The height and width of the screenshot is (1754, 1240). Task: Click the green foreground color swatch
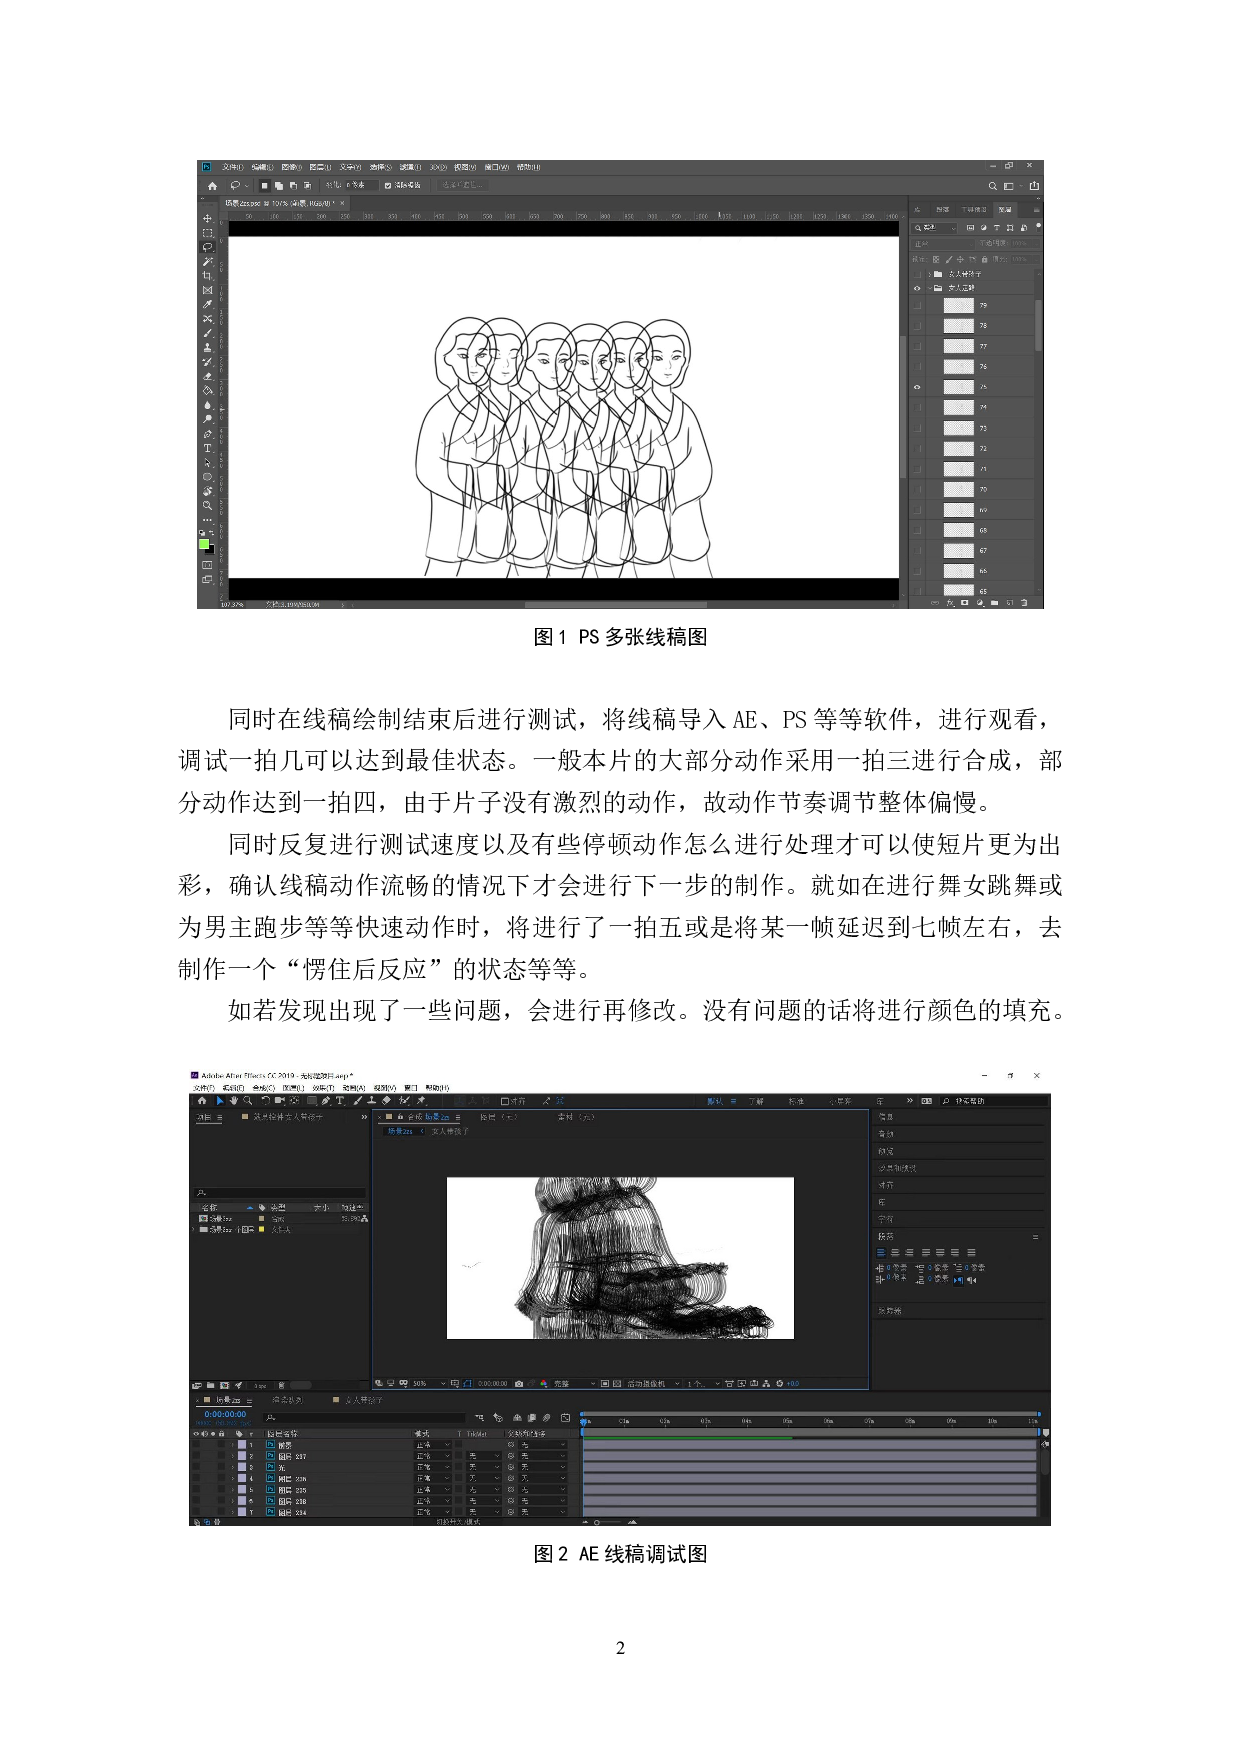(x=204, y=544)
